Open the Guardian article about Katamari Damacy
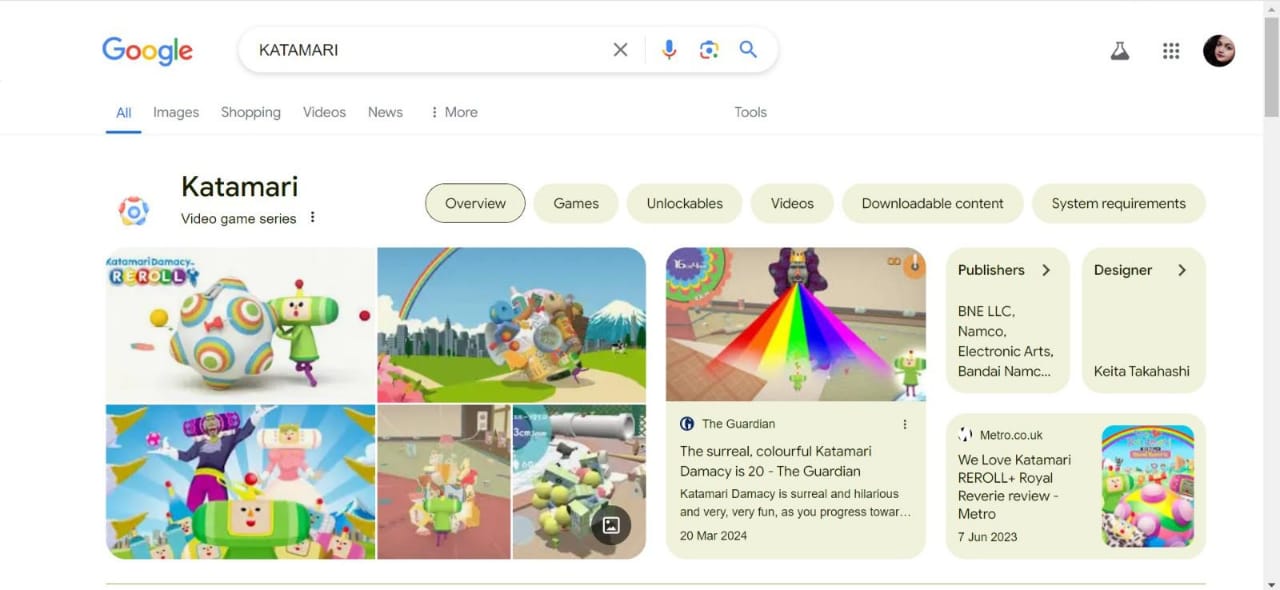This screenshot has height=590, width=1280. click(x=776, y=461)
